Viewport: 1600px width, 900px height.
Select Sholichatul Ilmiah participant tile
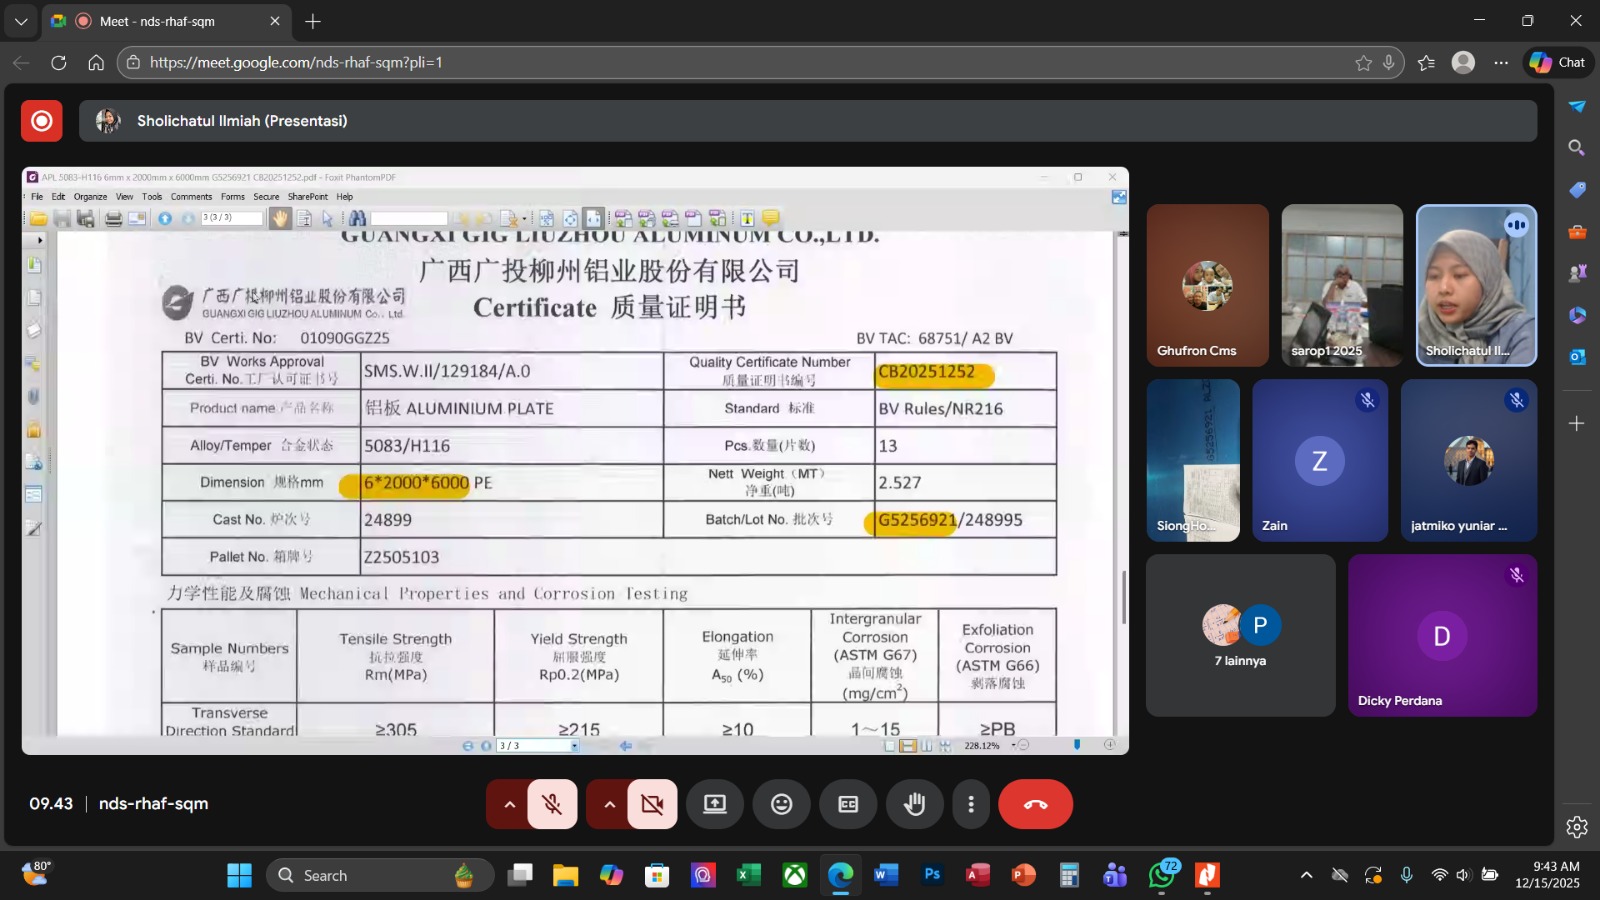[1476, 286]
